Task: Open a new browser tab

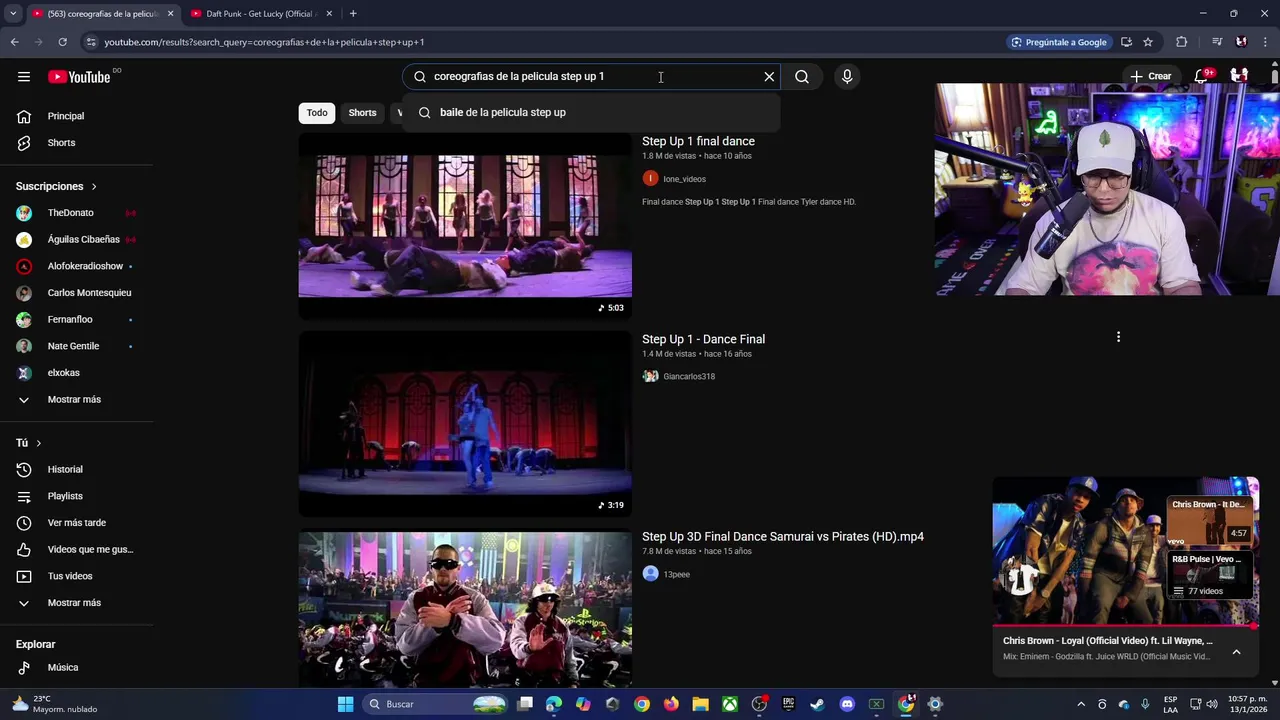Action: (353, 14)
